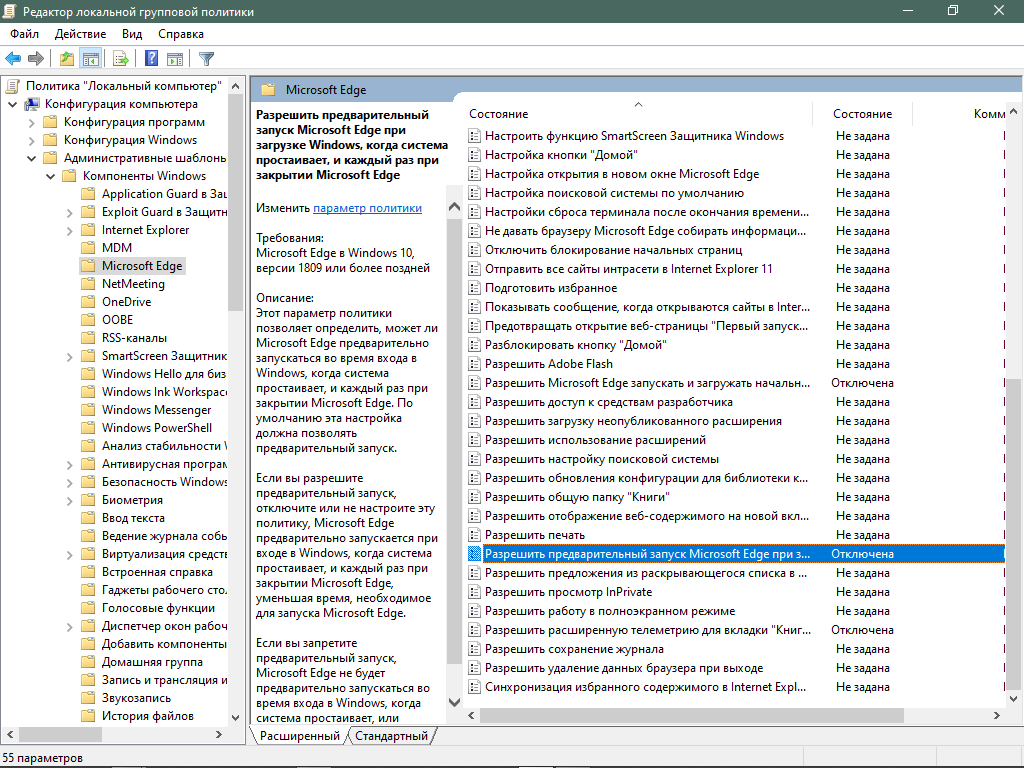This screenshot has width=1024, height=768.
Task: Go forward with the Forward arrow
Action: click(36, 58)
